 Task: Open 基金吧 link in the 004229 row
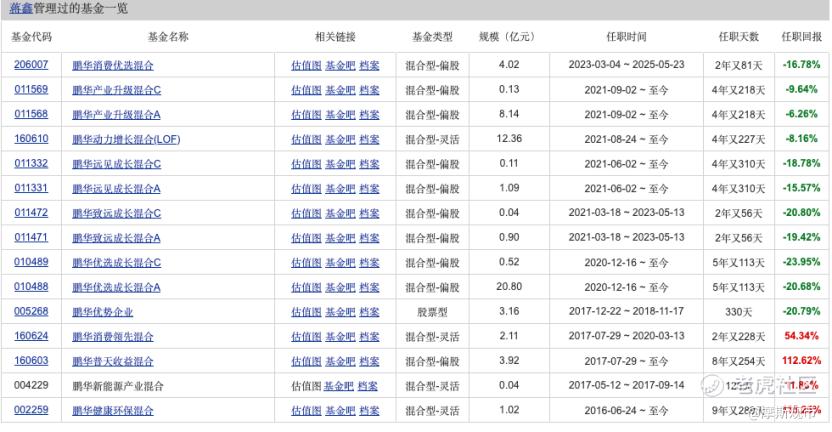point(339,386)
